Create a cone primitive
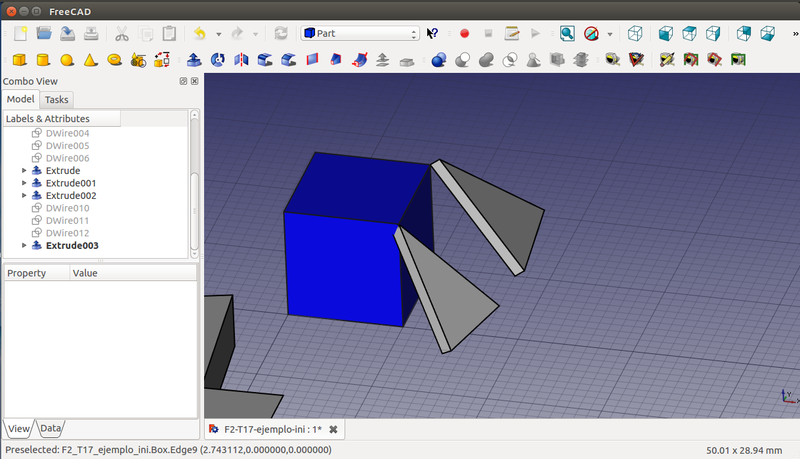The image size is (800, 459). pos(90,60)
